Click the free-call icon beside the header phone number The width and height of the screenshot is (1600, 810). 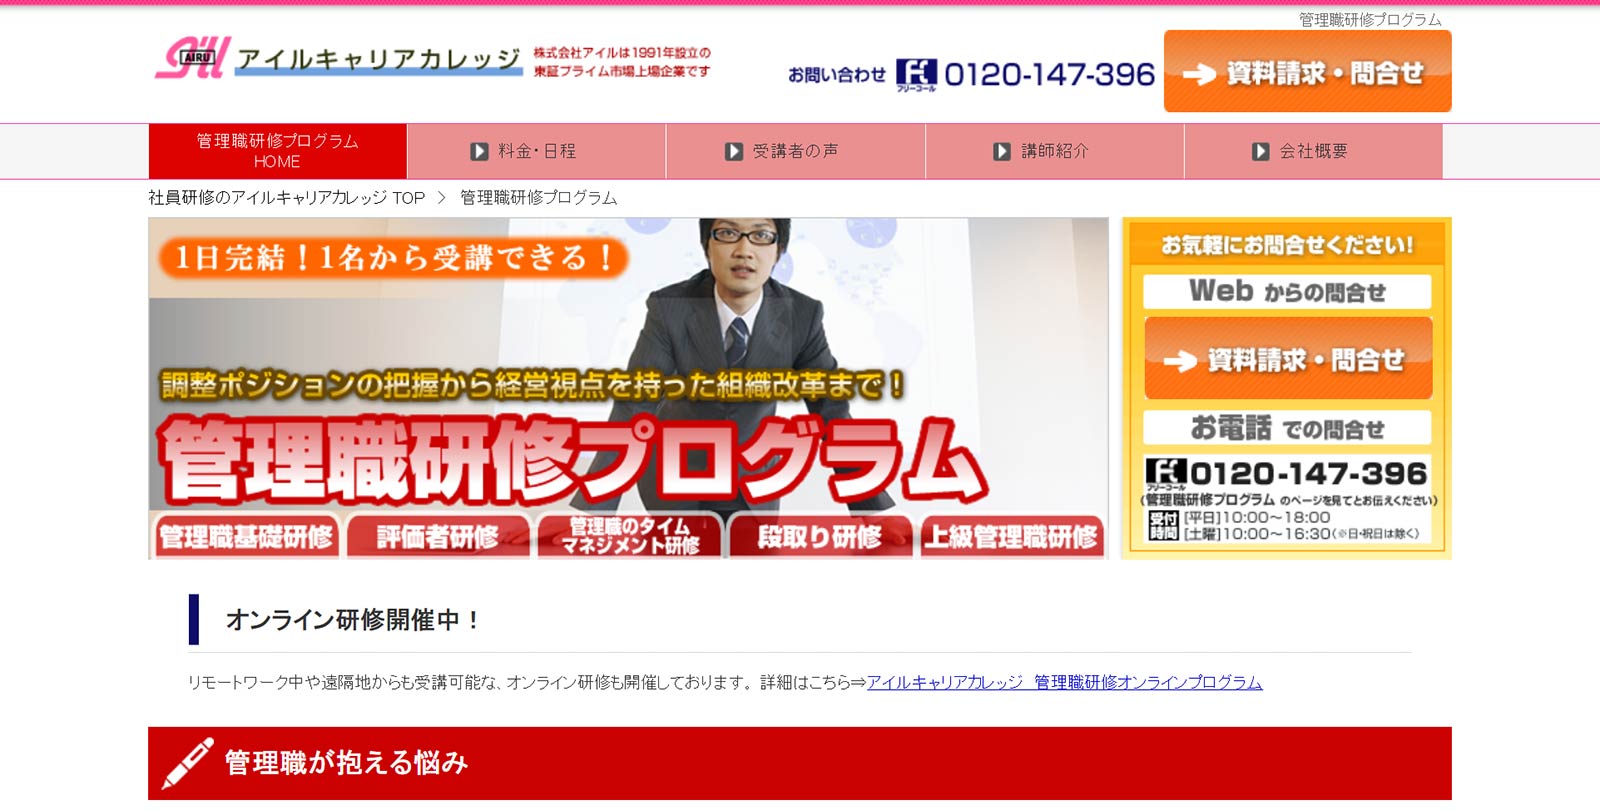pos(916,74)
